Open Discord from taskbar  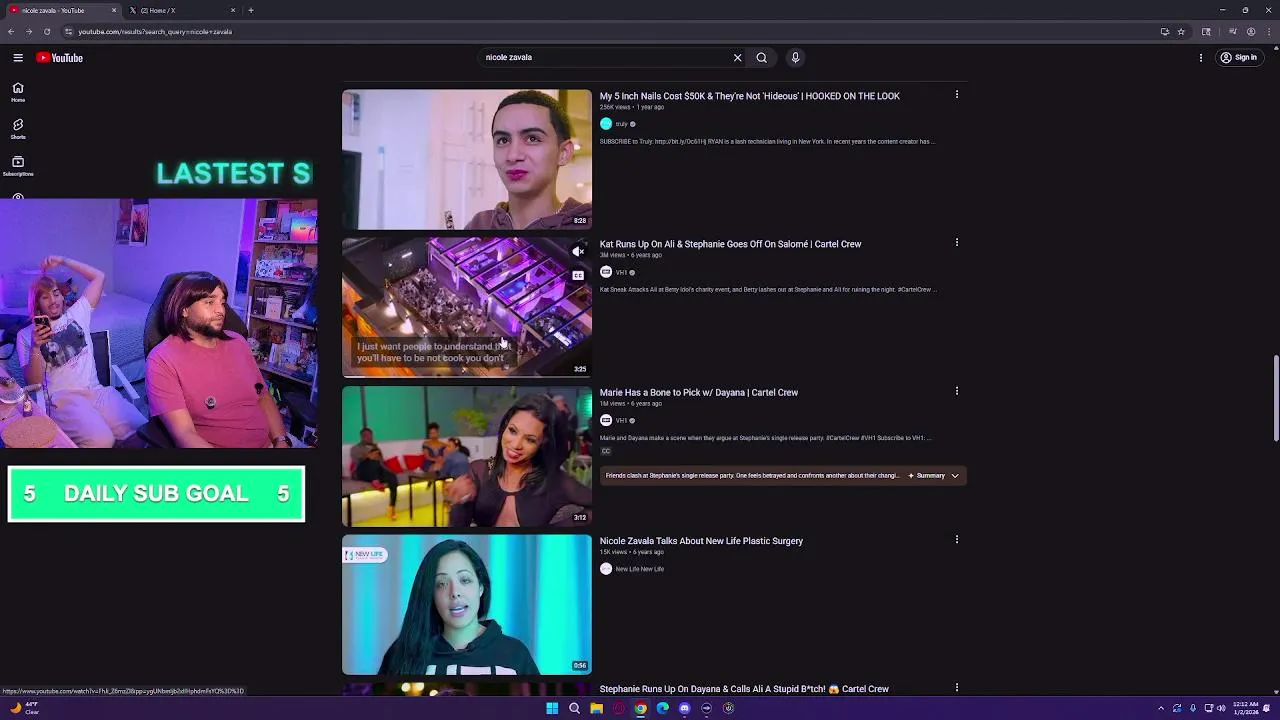coord(684,708)
